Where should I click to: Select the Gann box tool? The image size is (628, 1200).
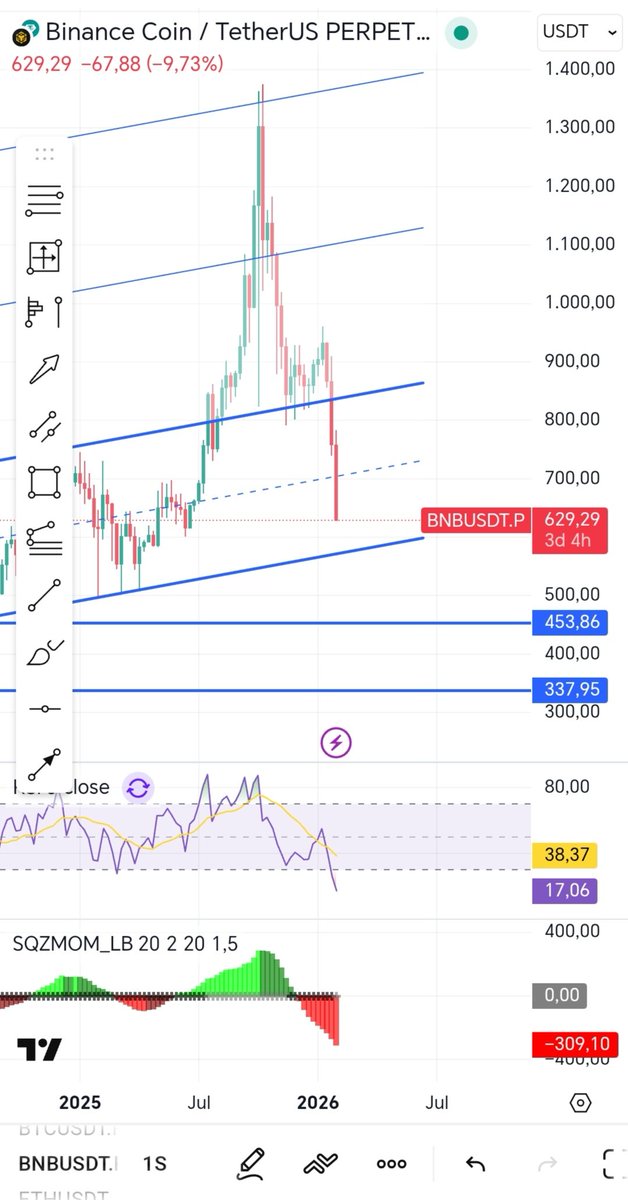click(44, 257)
